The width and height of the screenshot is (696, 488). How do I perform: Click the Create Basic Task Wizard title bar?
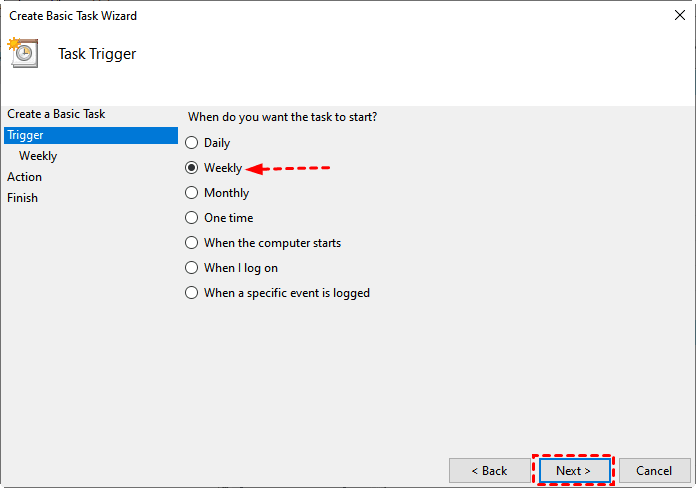point(300,16)
